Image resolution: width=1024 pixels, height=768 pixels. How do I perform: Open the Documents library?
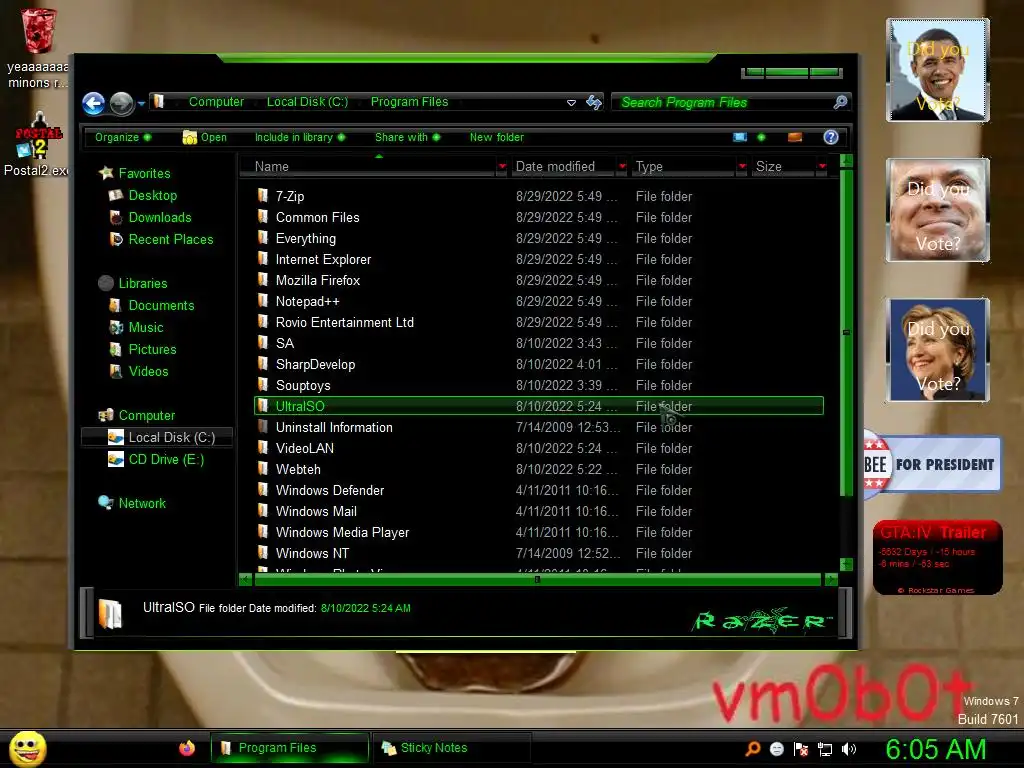click(161, 306)
